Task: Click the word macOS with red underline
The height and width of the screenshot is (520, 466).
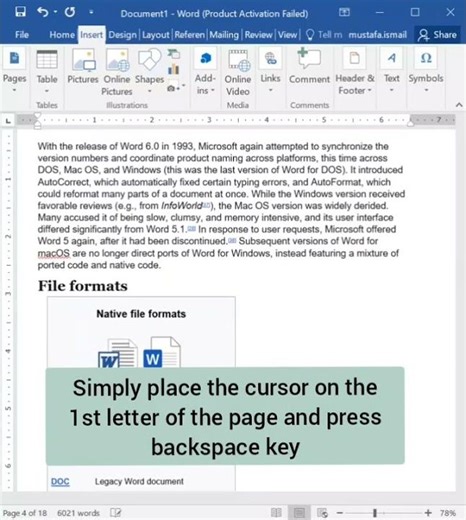Action: (x=54, y=253)
